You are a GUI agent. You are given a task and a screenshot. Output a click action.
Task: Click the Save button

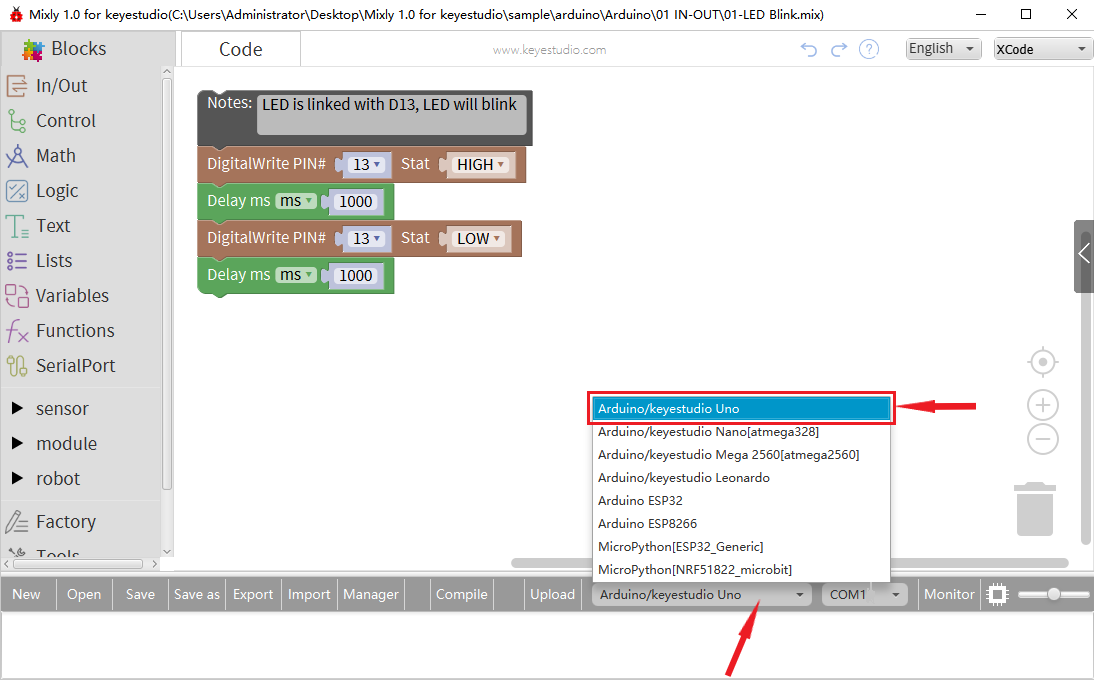pyautogui.click(x=140, y=594)
